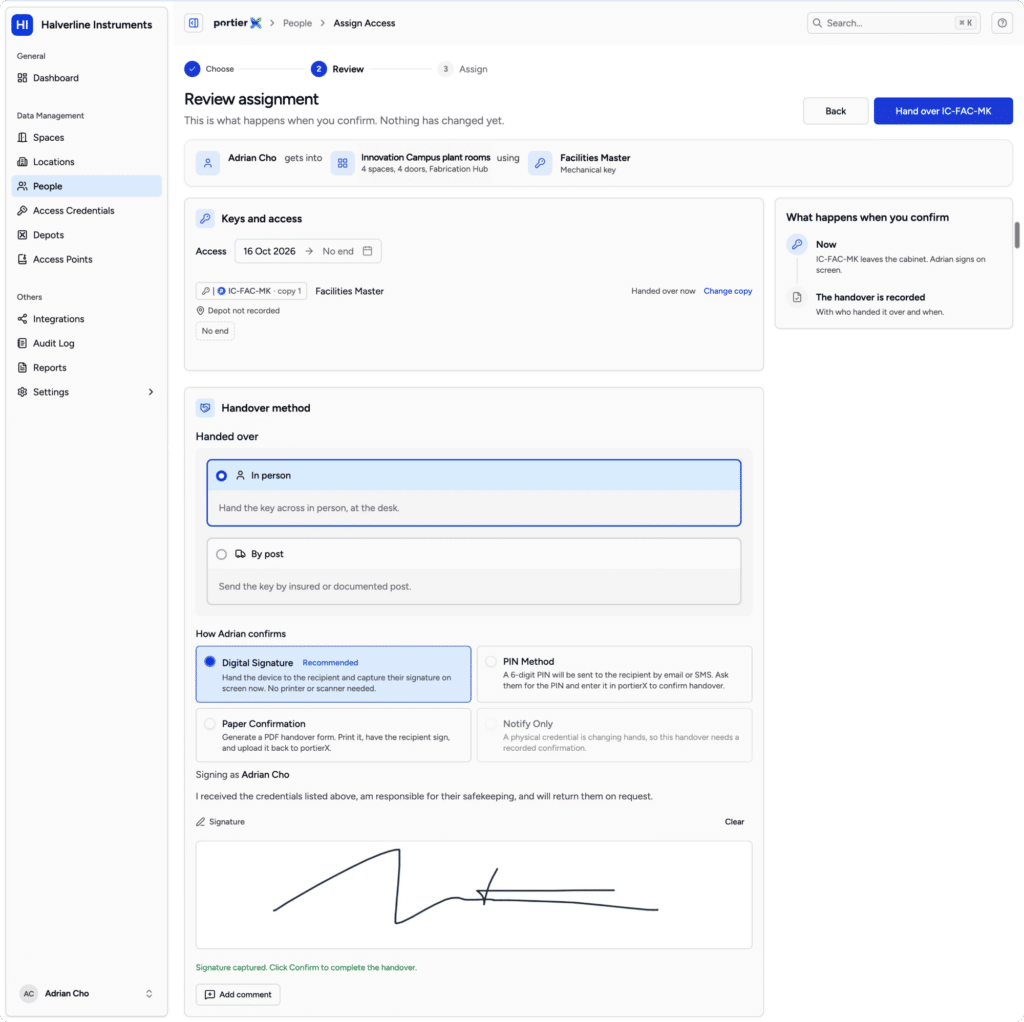The image size is (1024, 1022).
Task: Navigate to Access Points
Action: [86, 259]
